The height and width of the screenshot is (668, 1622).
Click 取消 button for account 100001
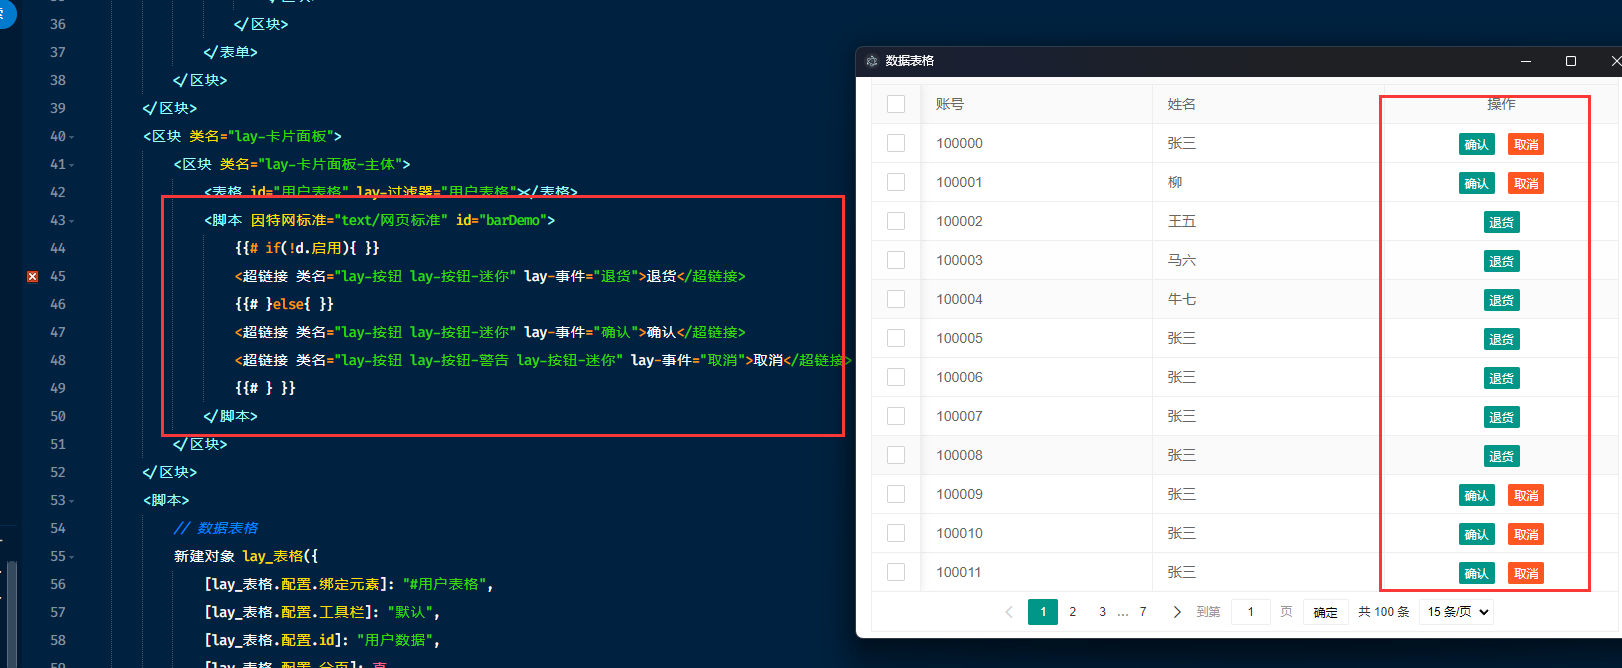[1526, 183]
